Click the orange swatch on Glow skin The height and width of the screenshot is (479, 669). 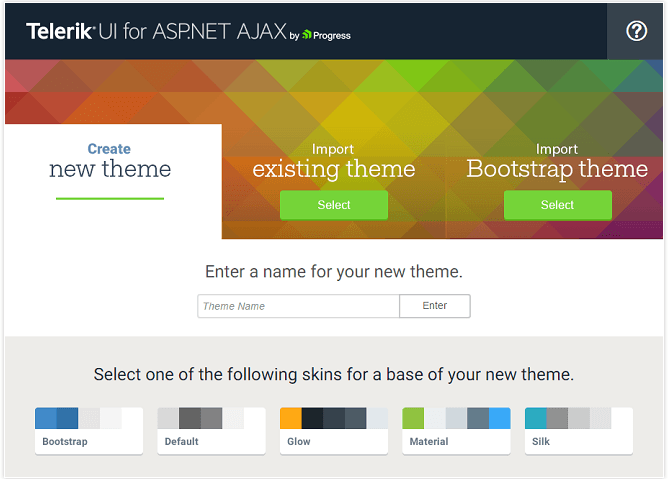click(291, 418)
